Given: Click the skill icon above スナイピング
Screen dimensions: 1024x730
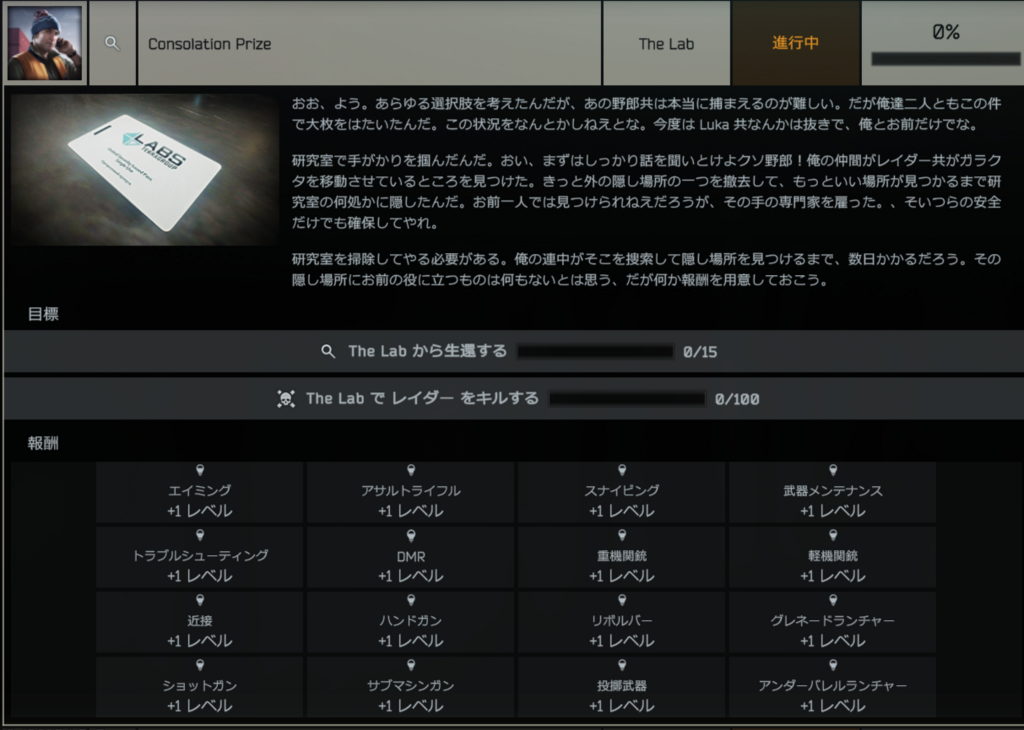Looking at the screenshot, I should [622, 470].
